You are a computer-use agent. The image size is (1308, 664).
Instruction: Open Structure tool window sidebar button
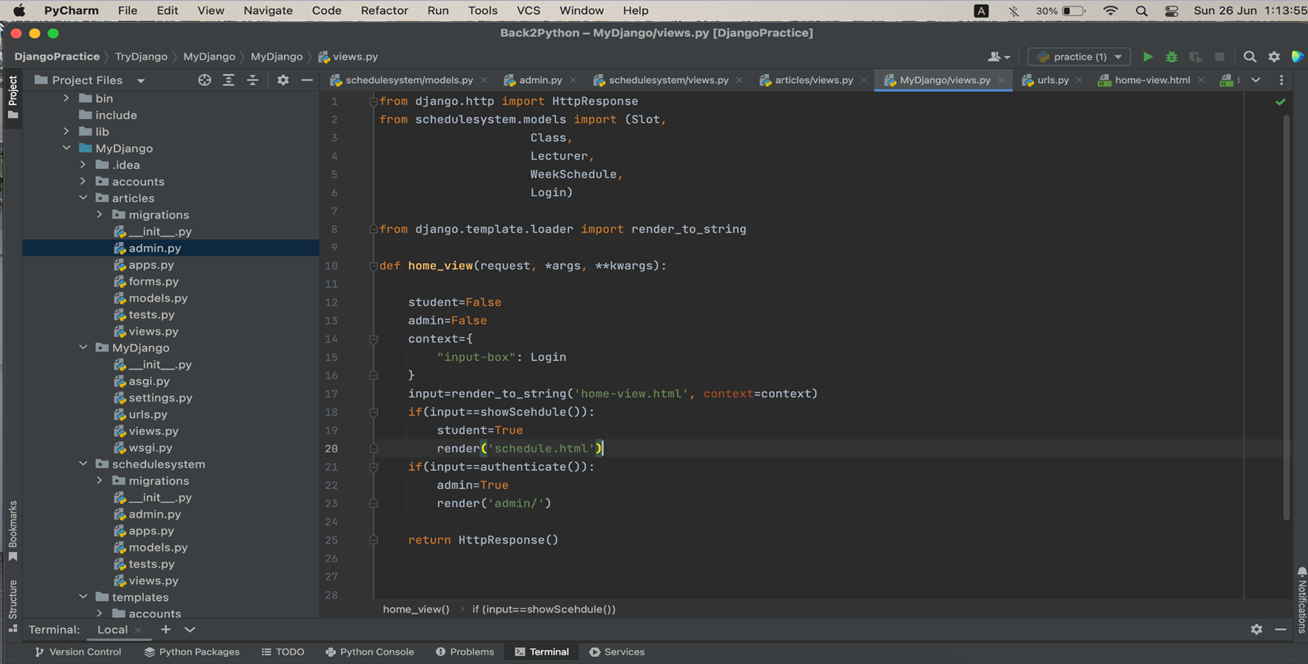[12, 604]
